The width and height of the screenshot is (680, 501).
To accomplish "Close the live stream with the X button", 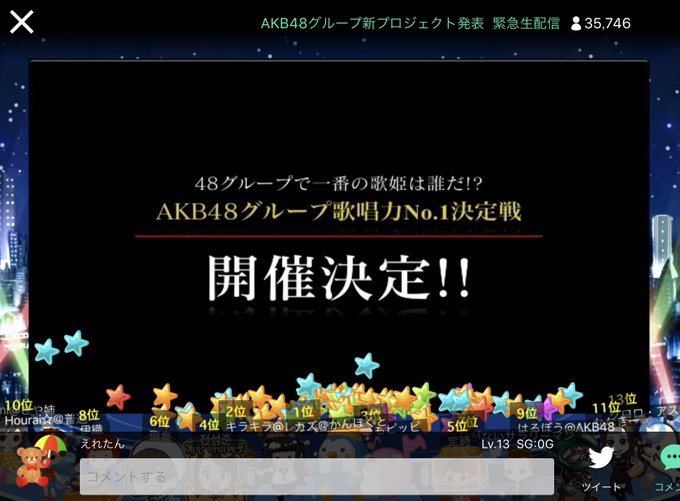I will coord(21,22).
